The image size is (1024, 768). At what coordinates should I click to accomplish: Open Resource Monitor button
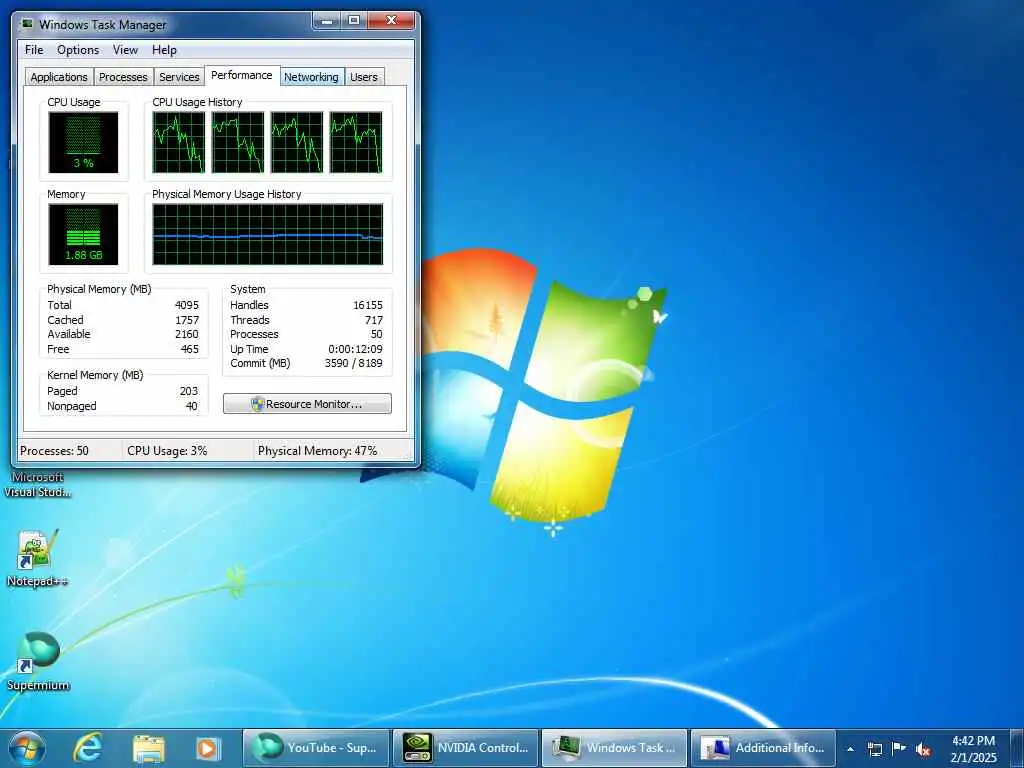[308, 404]
